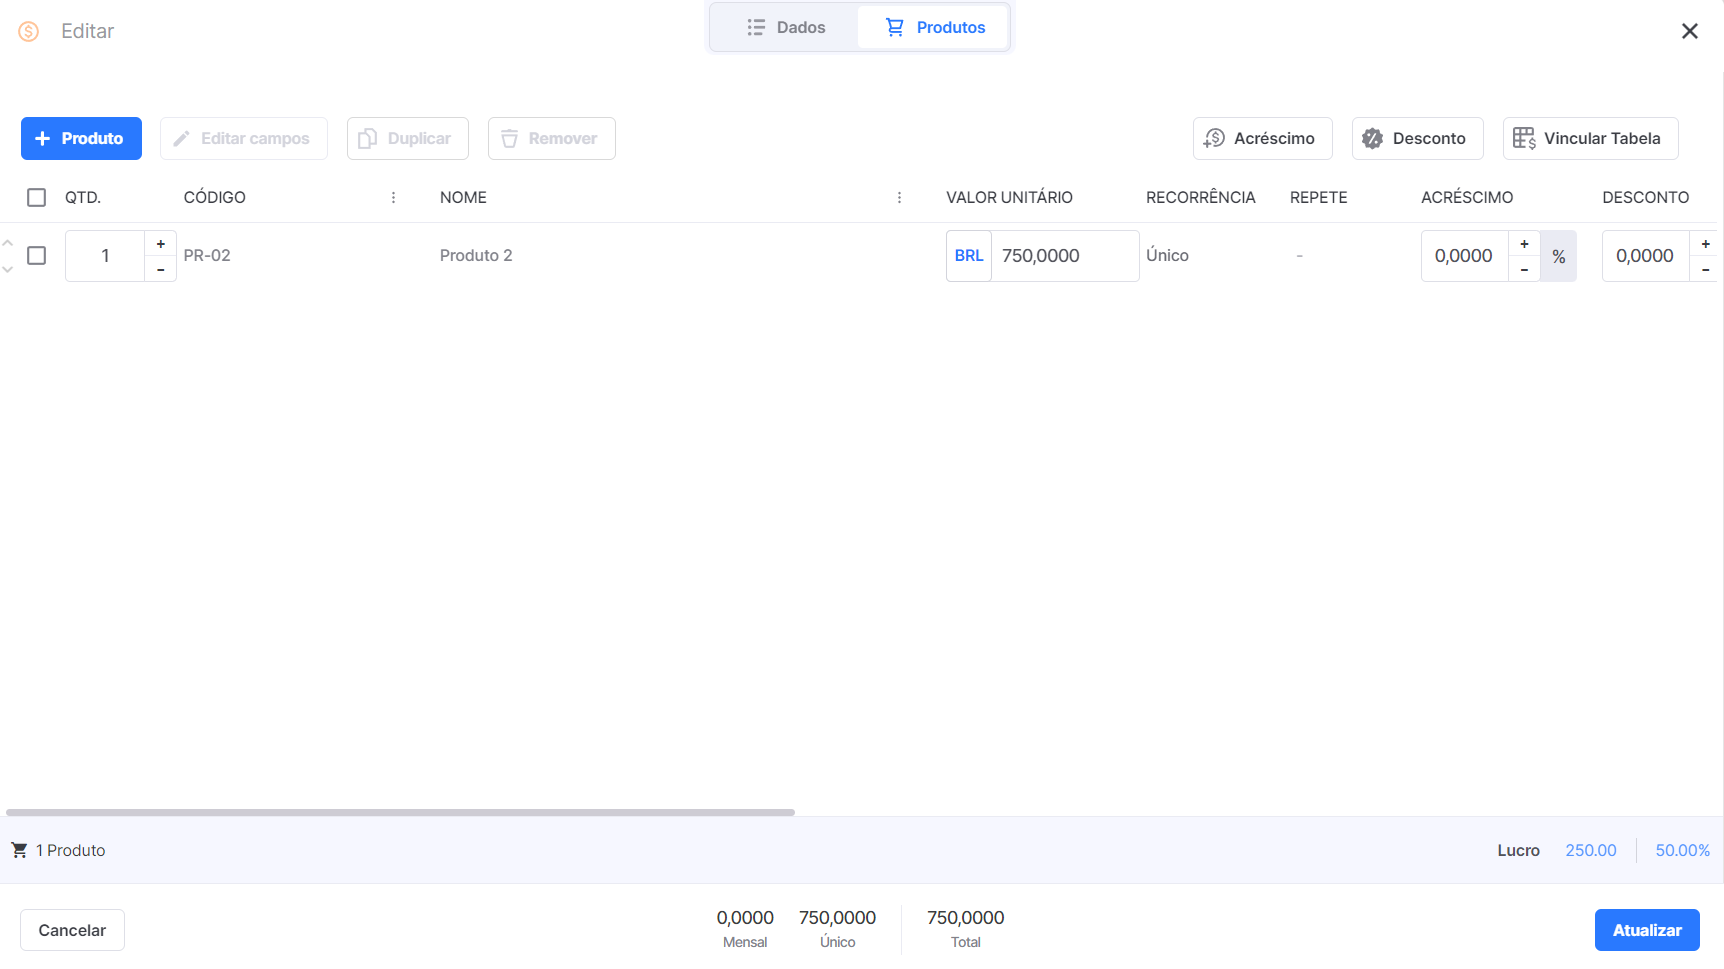Click the QTD. column header
The width and height of the screenshot is (1724, 969).
pyautogui.click(x=83, y=198)
